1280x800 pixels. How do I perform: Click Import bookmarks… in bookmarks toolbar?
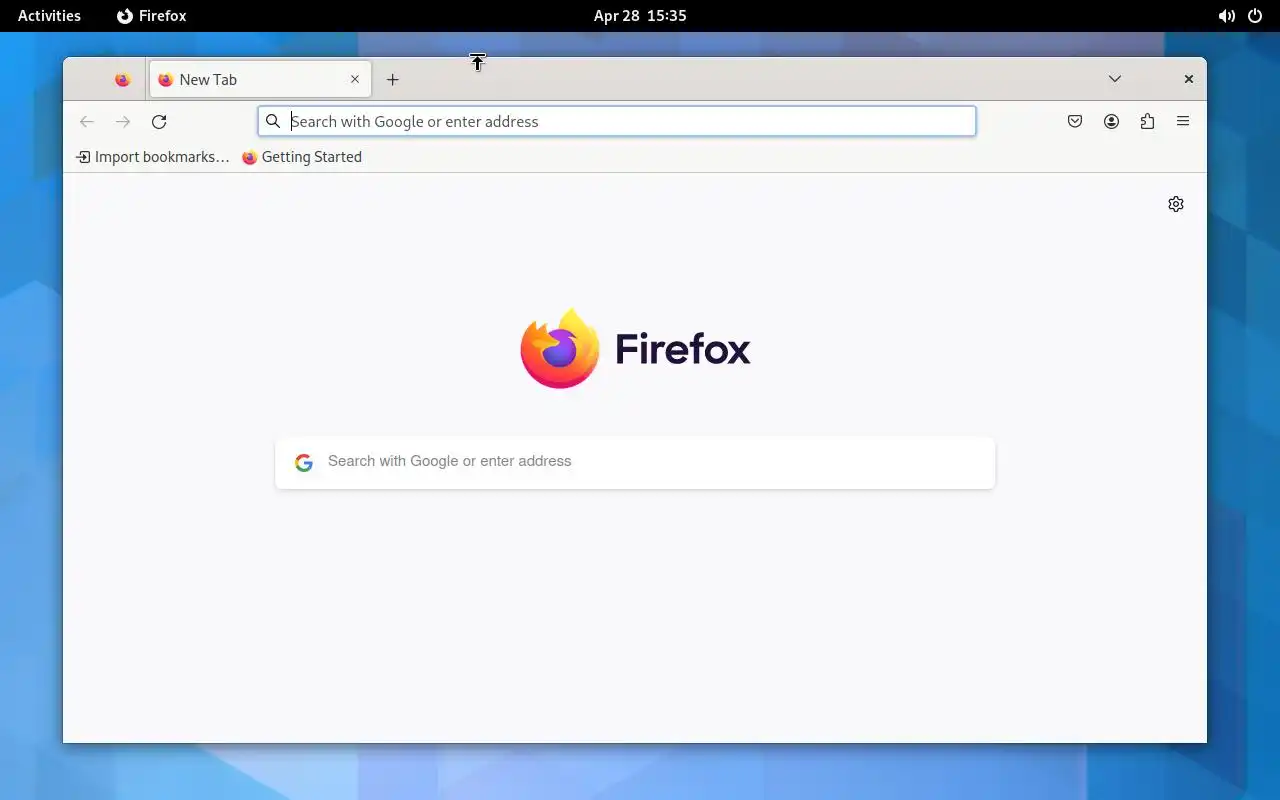[x=153, y=157]
